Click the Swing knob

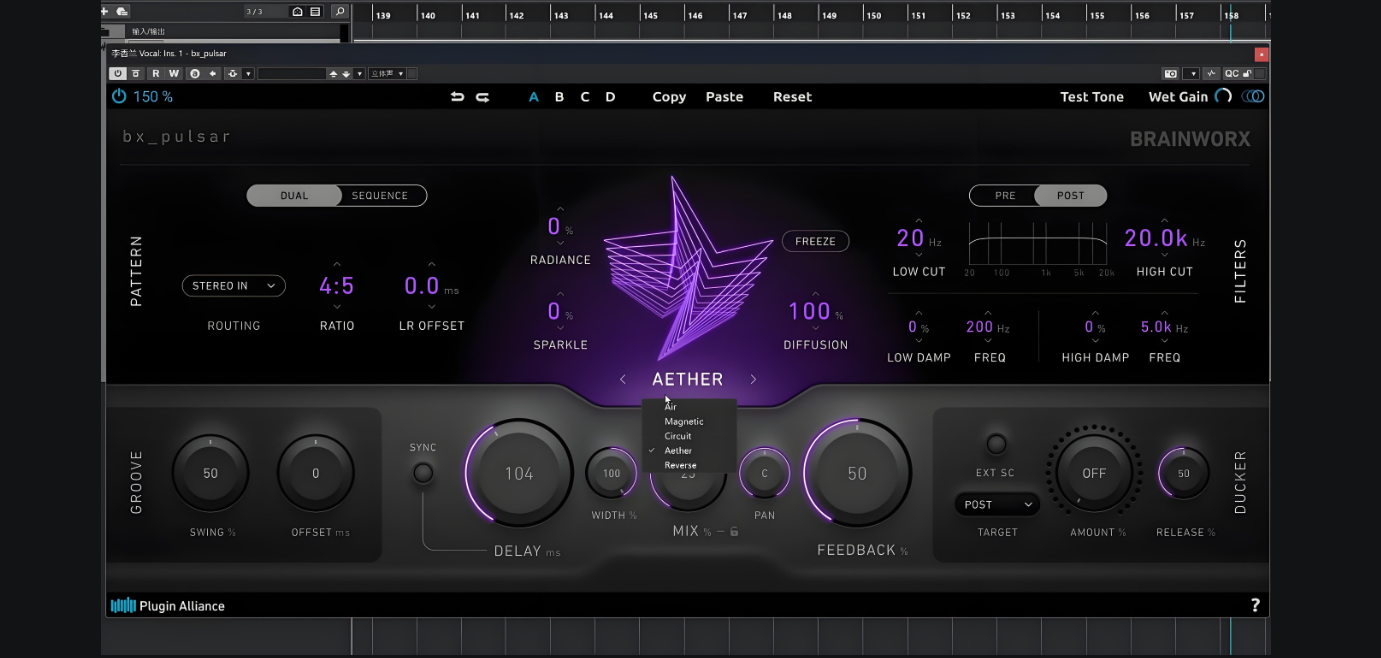(x=210, y=473)
